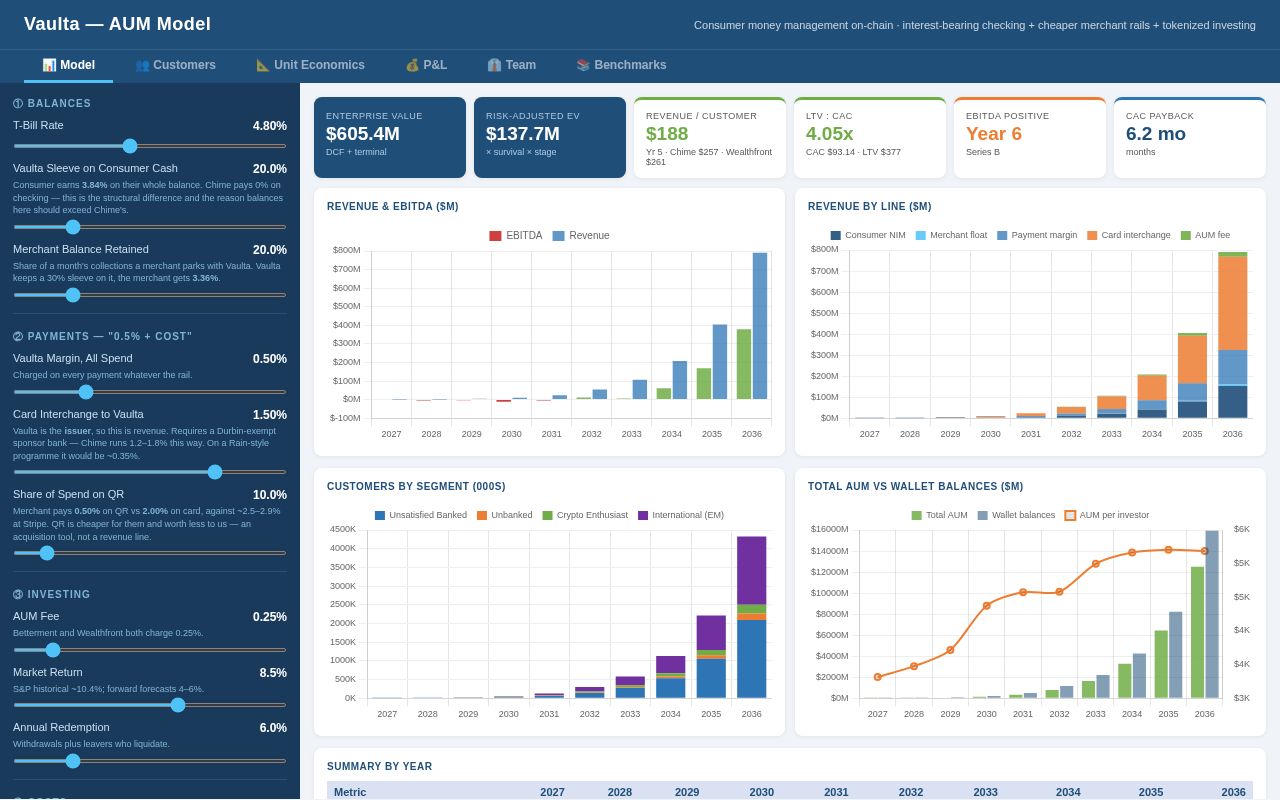This screenshot has width=1280, height=800.
Task: Click the Vaulta Margin value 0.50%
Action: pos(270,359)
